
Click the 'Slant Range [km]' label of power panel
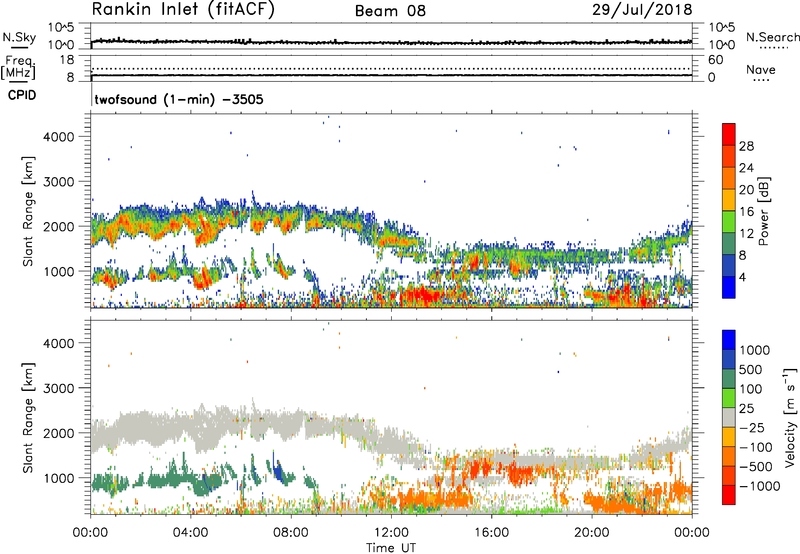tap(28, 211)
